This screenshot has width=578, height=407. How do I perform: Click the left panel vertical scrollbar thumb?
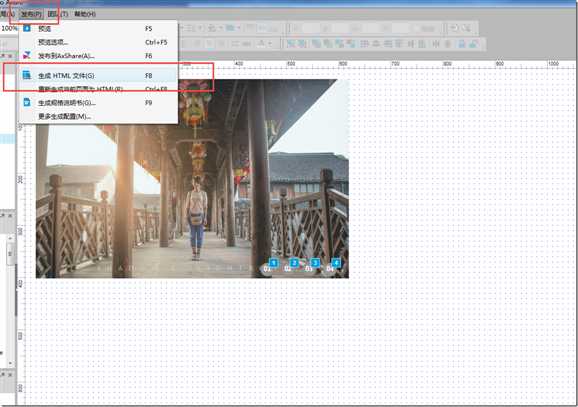[x=10, y=254]
